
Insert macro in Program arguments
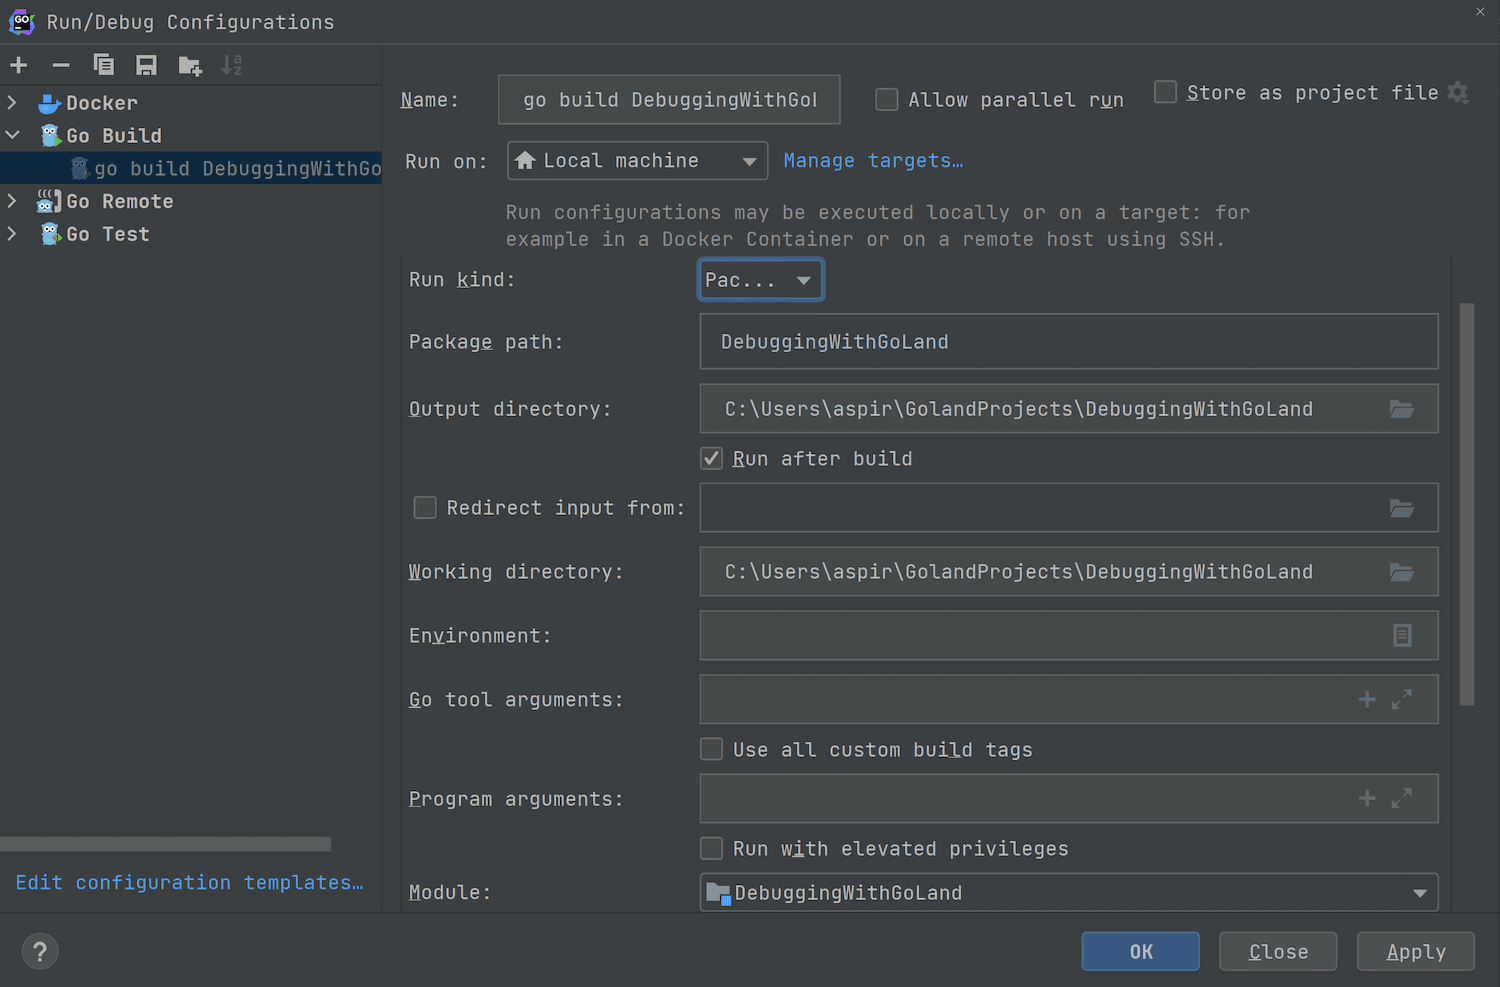coord(1367,798)
